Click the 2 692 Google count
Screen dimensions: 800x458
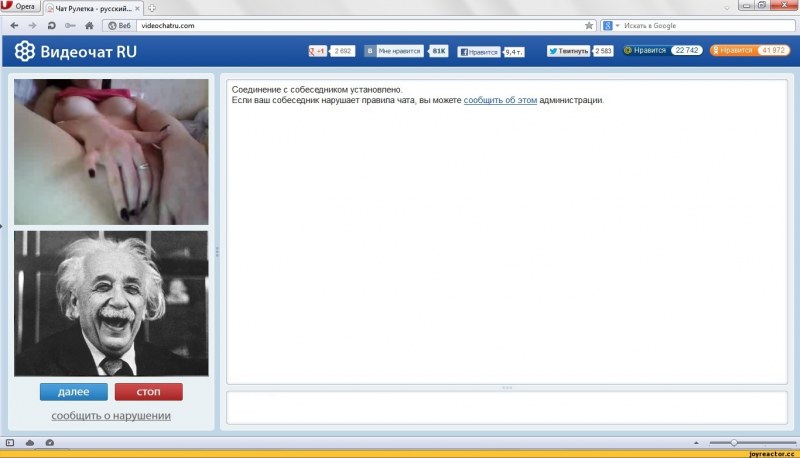tap(342, 51)
